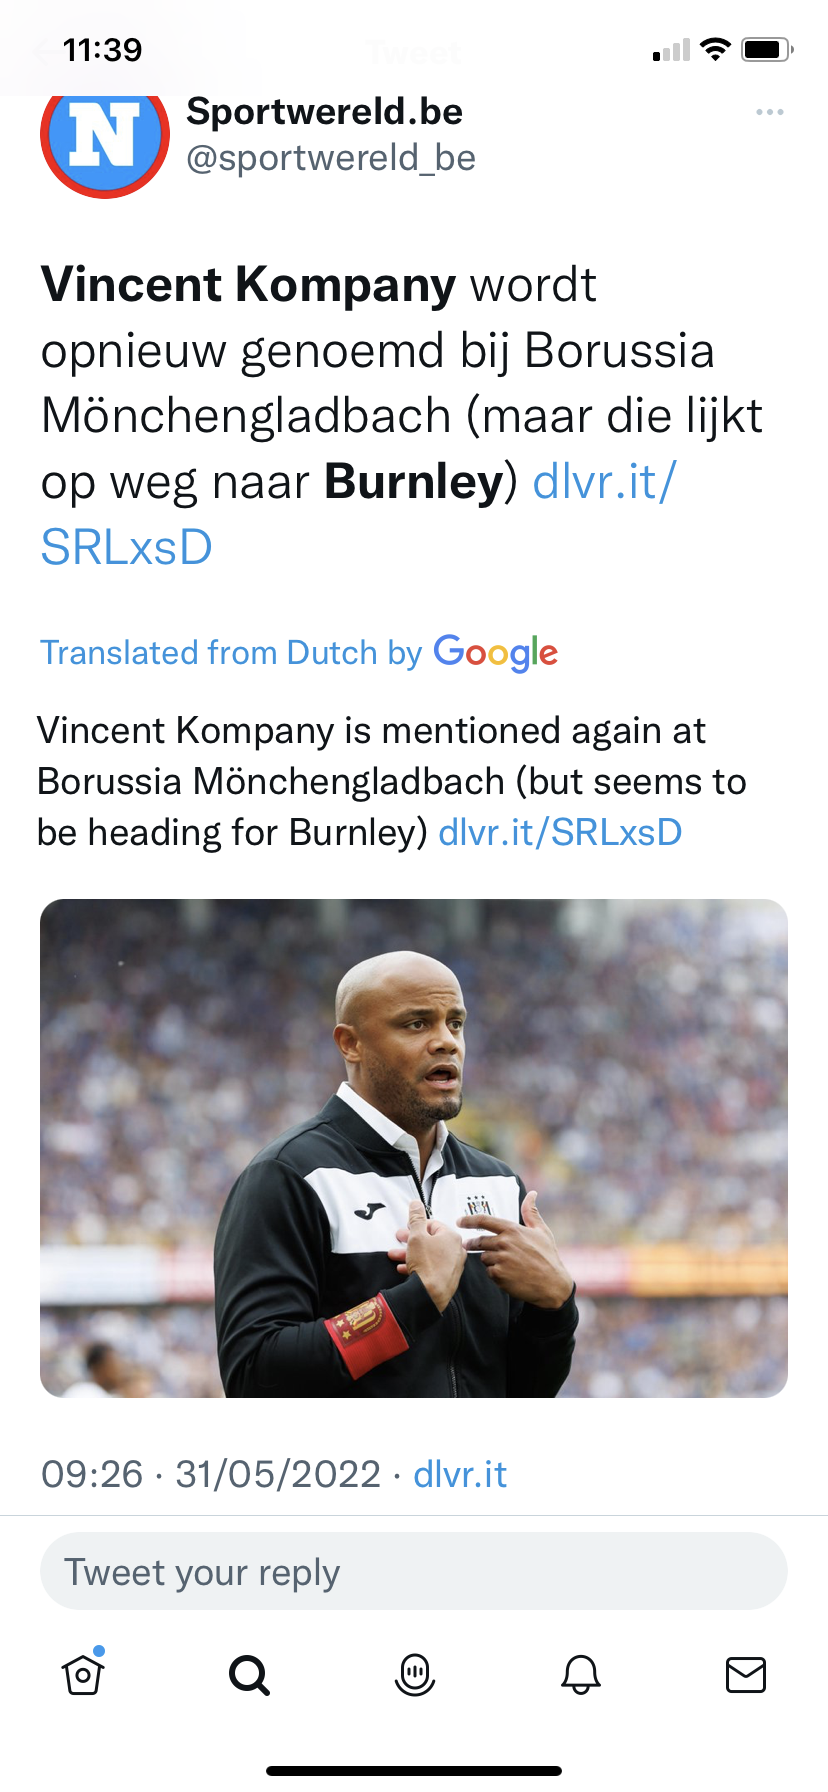
Task: Open the Notifications bell icon
Action: click(x=581, y=1674)
